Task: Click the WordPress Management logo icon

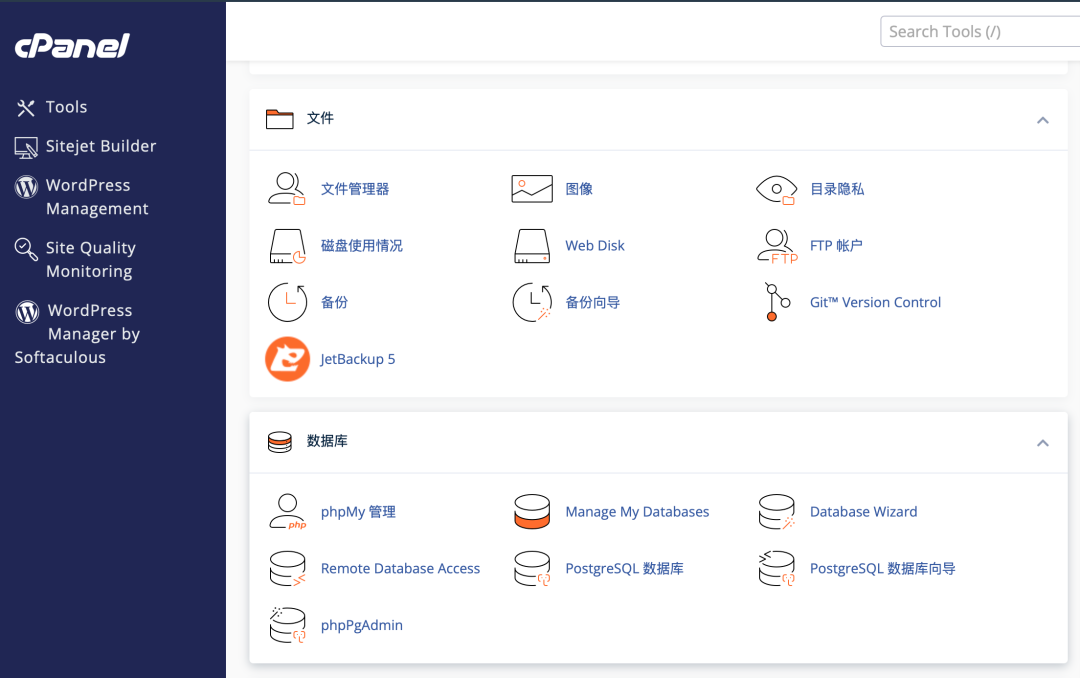Action: 26,186
